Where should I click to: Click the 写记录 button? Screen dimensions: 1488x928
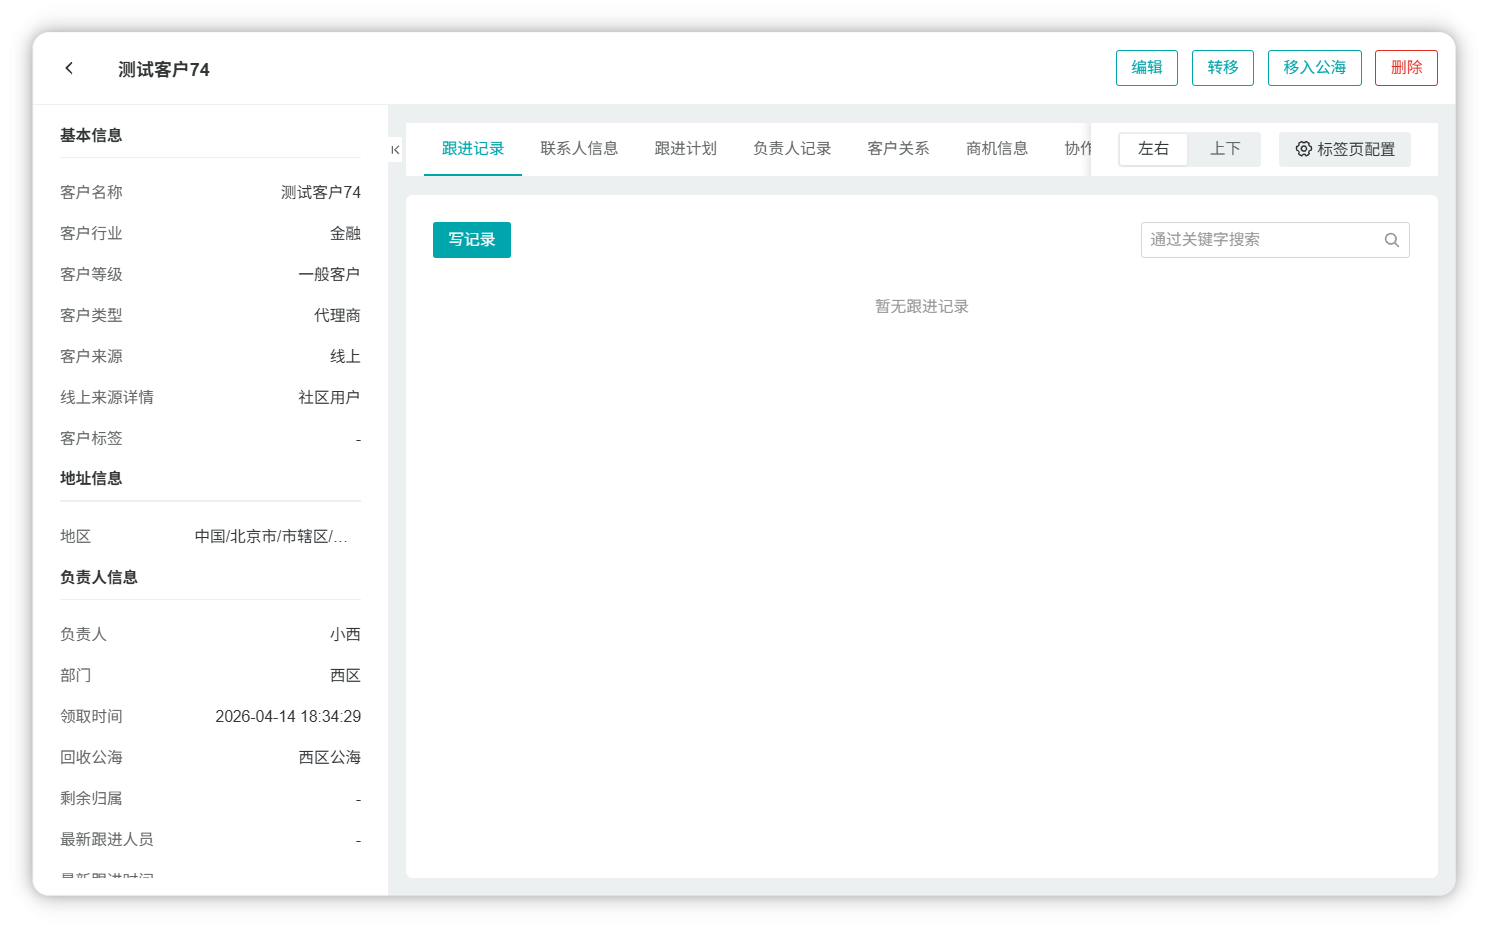pos(472,240)
